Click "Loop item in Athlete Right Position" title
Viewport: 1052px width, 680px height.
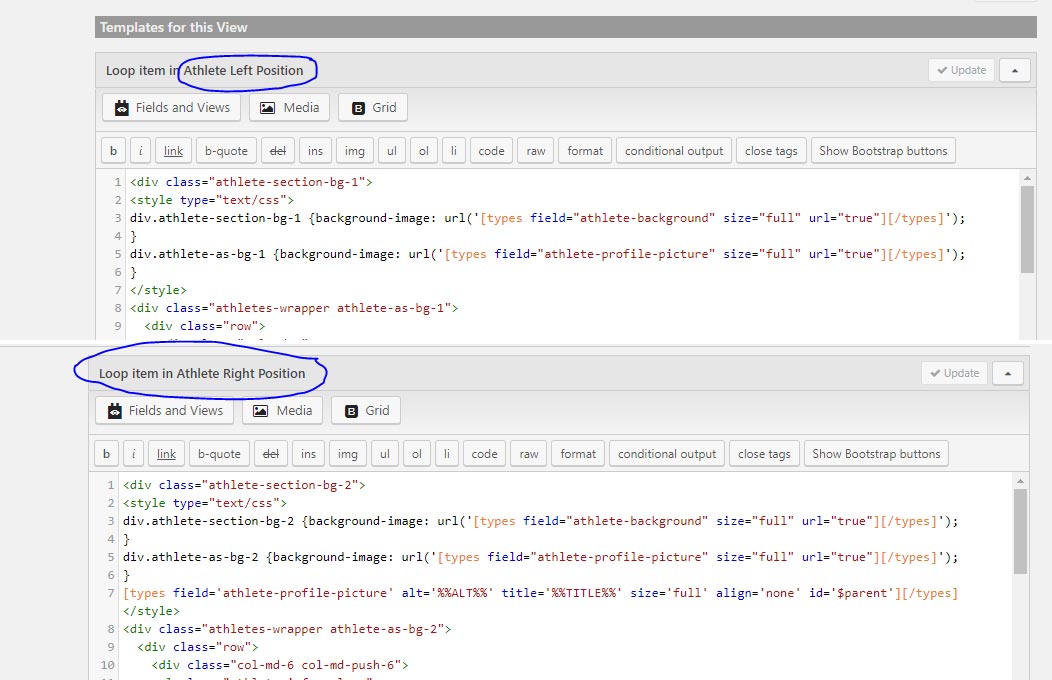coord(202,374)
